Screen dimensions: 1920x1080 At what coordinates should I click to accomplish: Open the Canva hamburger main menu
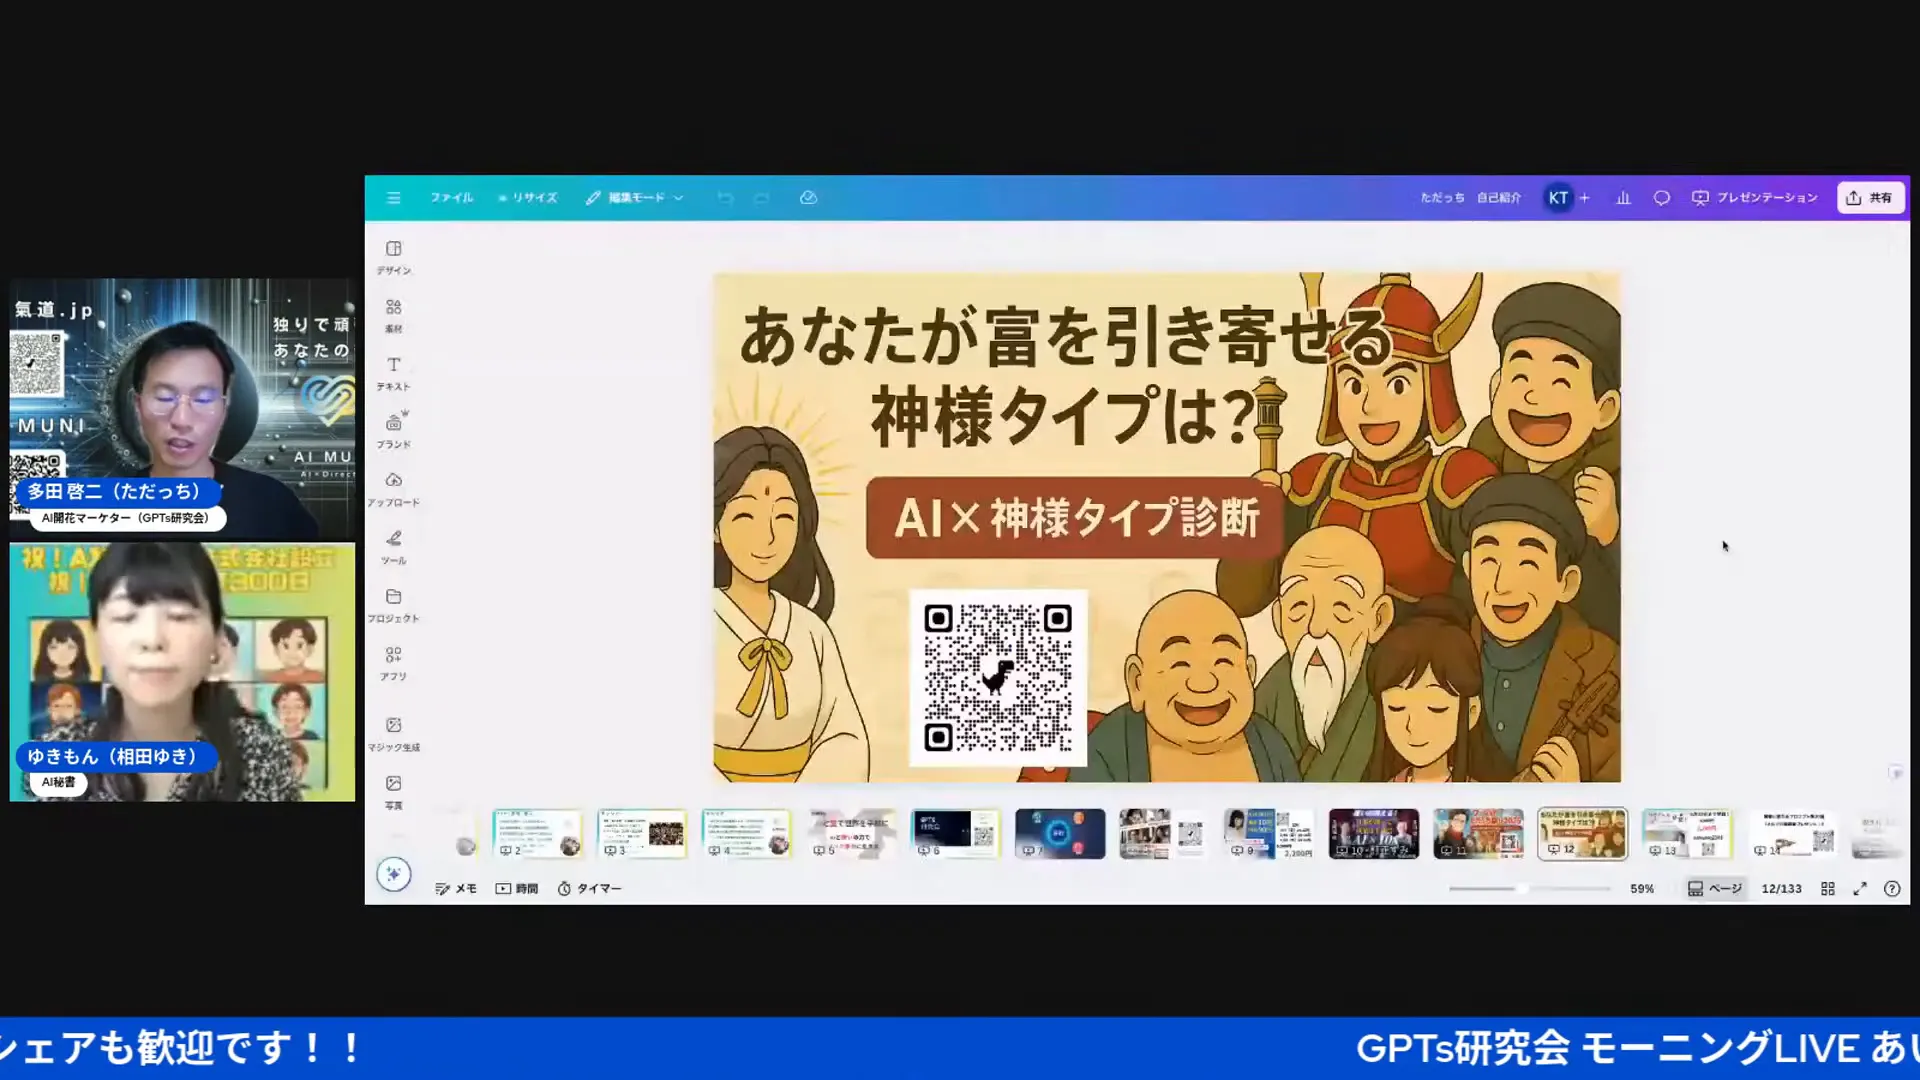coord(394,198)
